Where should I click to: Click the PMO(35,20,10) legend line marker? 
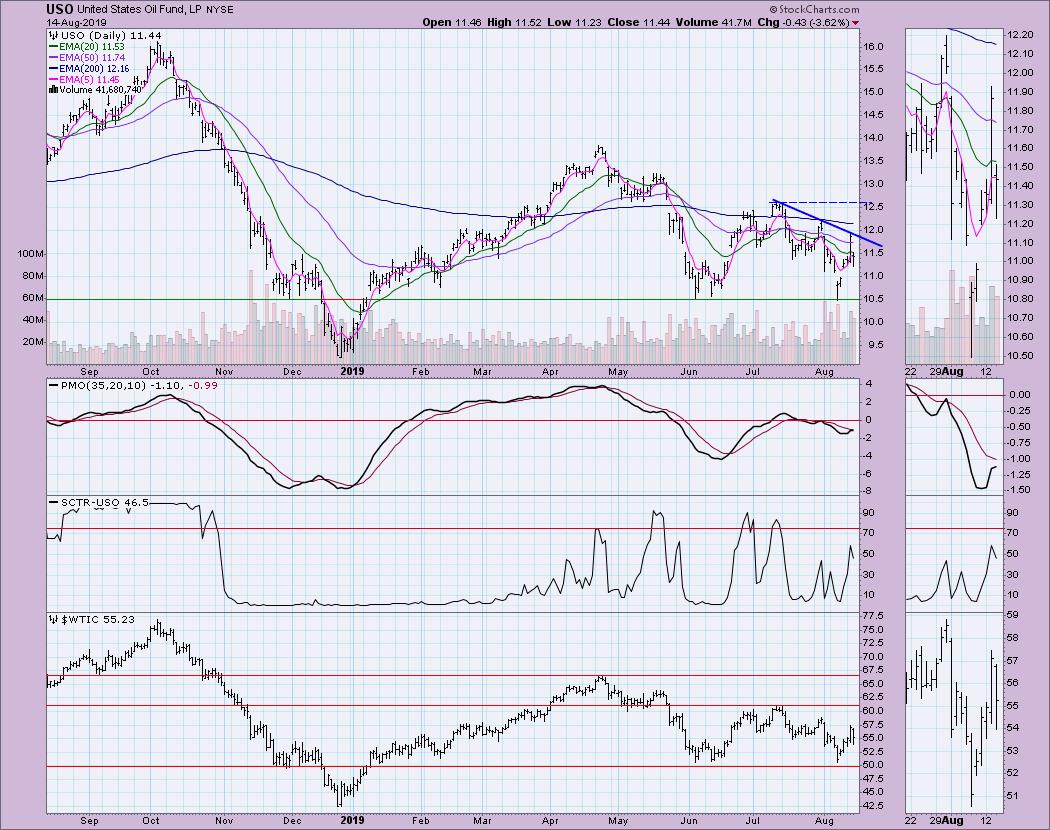(x=53, y=386)
